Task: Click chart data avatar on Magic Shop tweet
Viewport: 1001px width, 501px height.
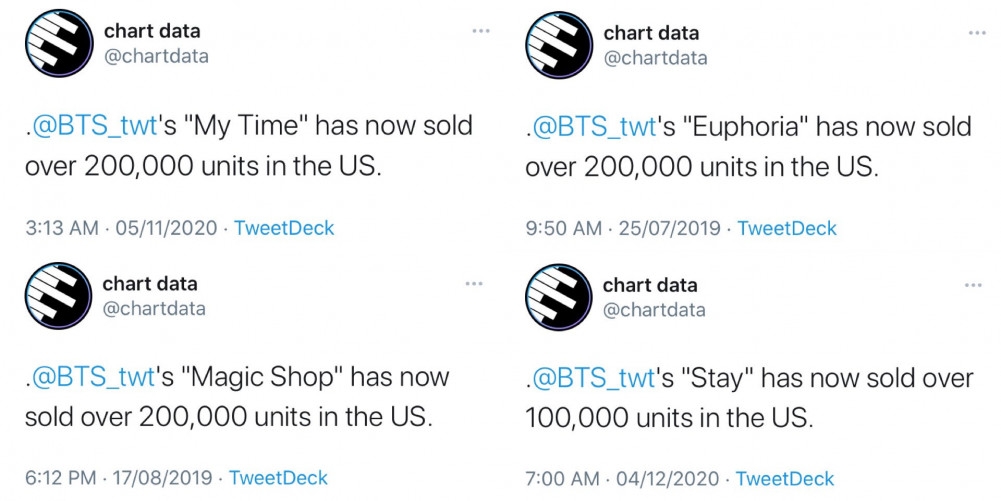Action: 58,295
